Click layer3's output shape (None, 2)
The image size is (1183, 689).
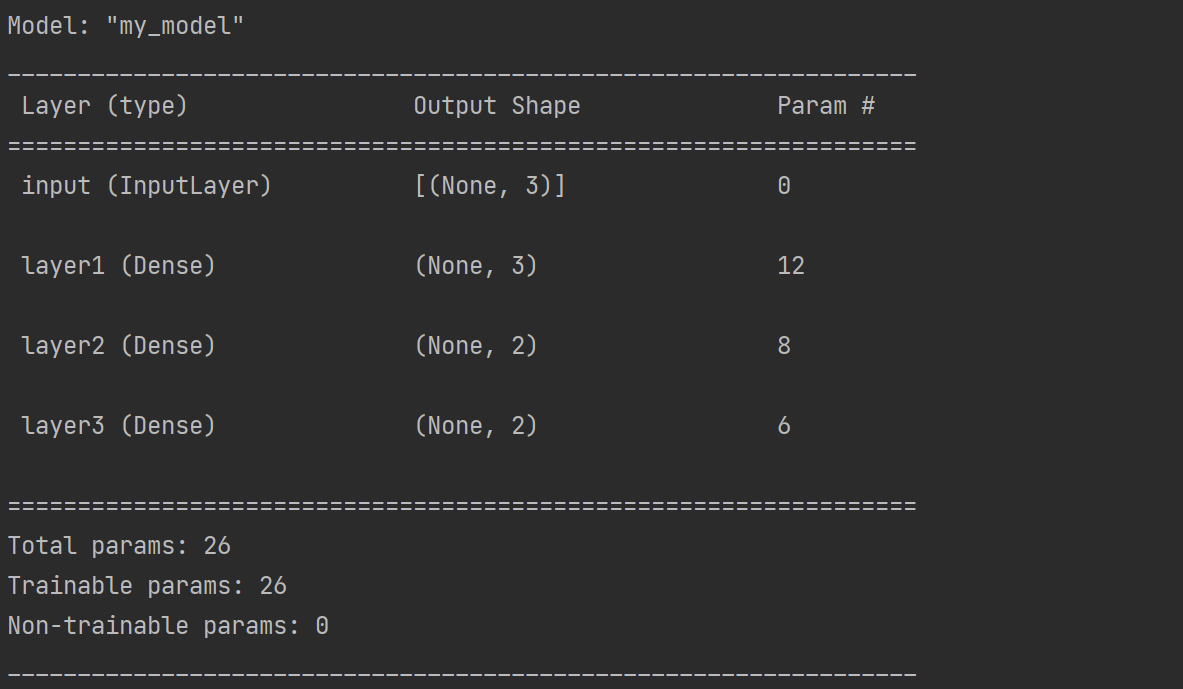[x=475, y=426]
